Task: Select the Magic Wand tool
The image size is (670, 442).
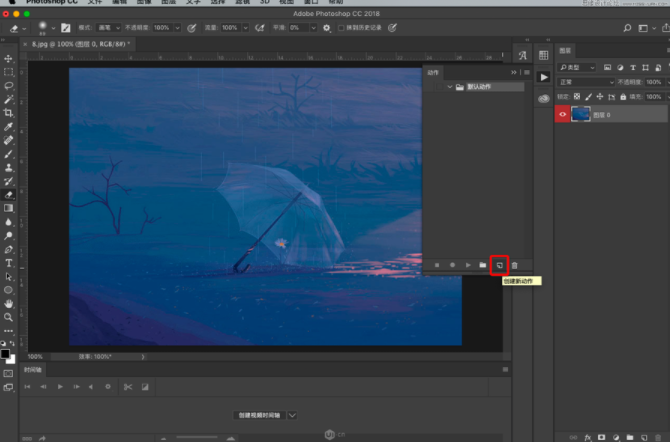Action: tap(9, 100)
